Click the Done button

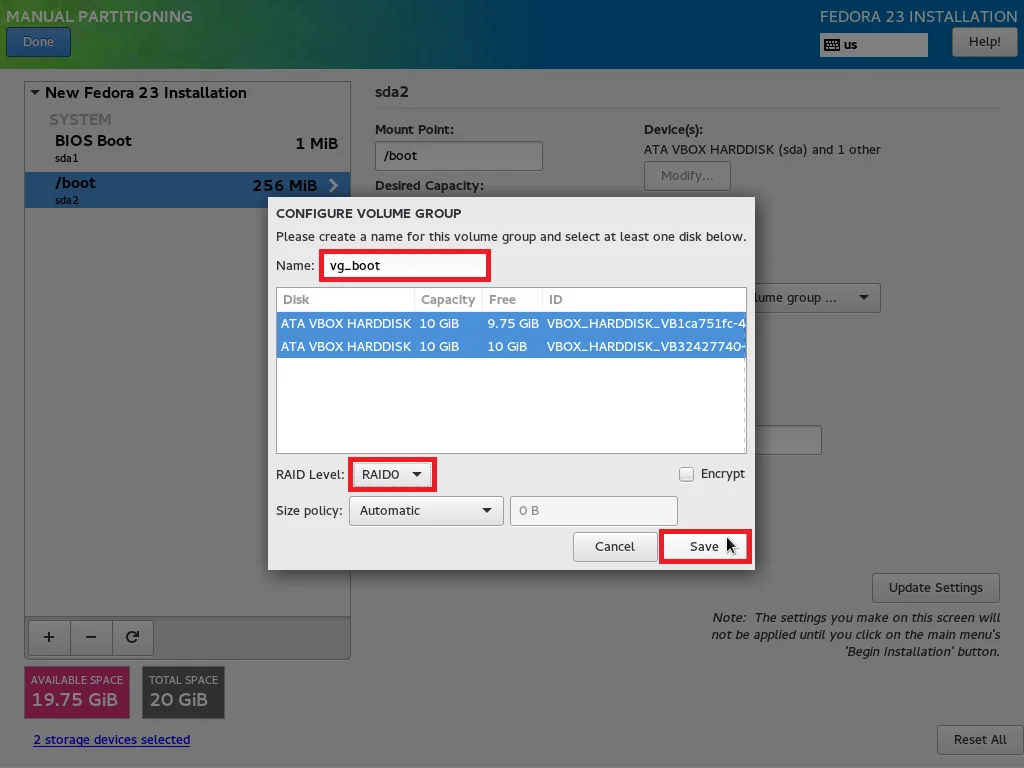(39, 42)
